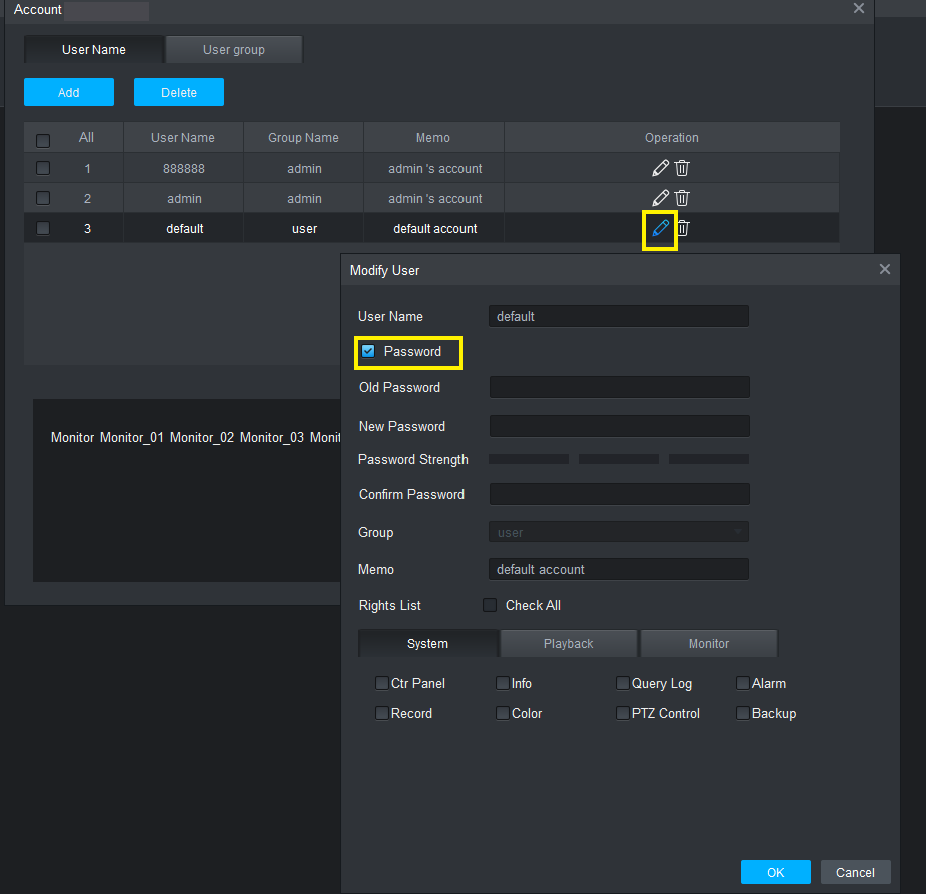Select the 'default account' memo cell
Viewport: 926px width, 894px height.
click(435, 229)
